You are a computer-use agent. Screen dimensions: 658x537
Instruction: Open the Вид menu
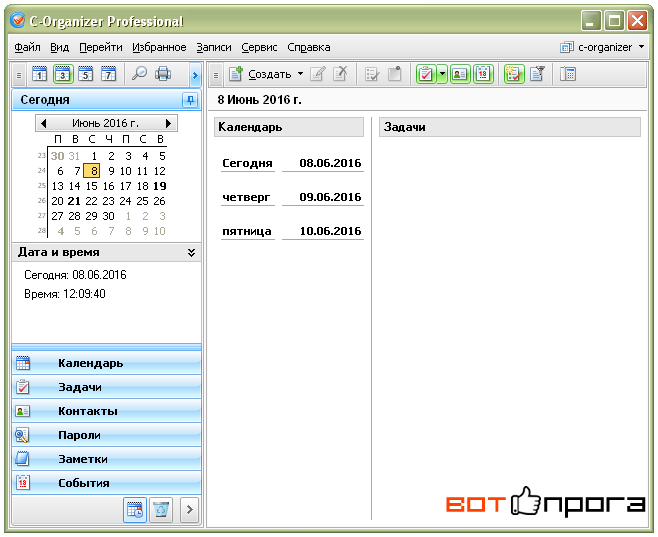60,47
